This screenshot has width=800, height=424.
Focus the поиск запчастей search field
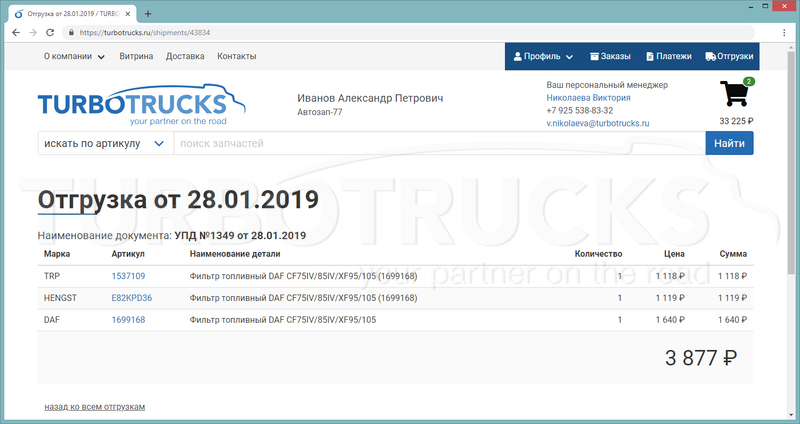click(x=440, y=143)
